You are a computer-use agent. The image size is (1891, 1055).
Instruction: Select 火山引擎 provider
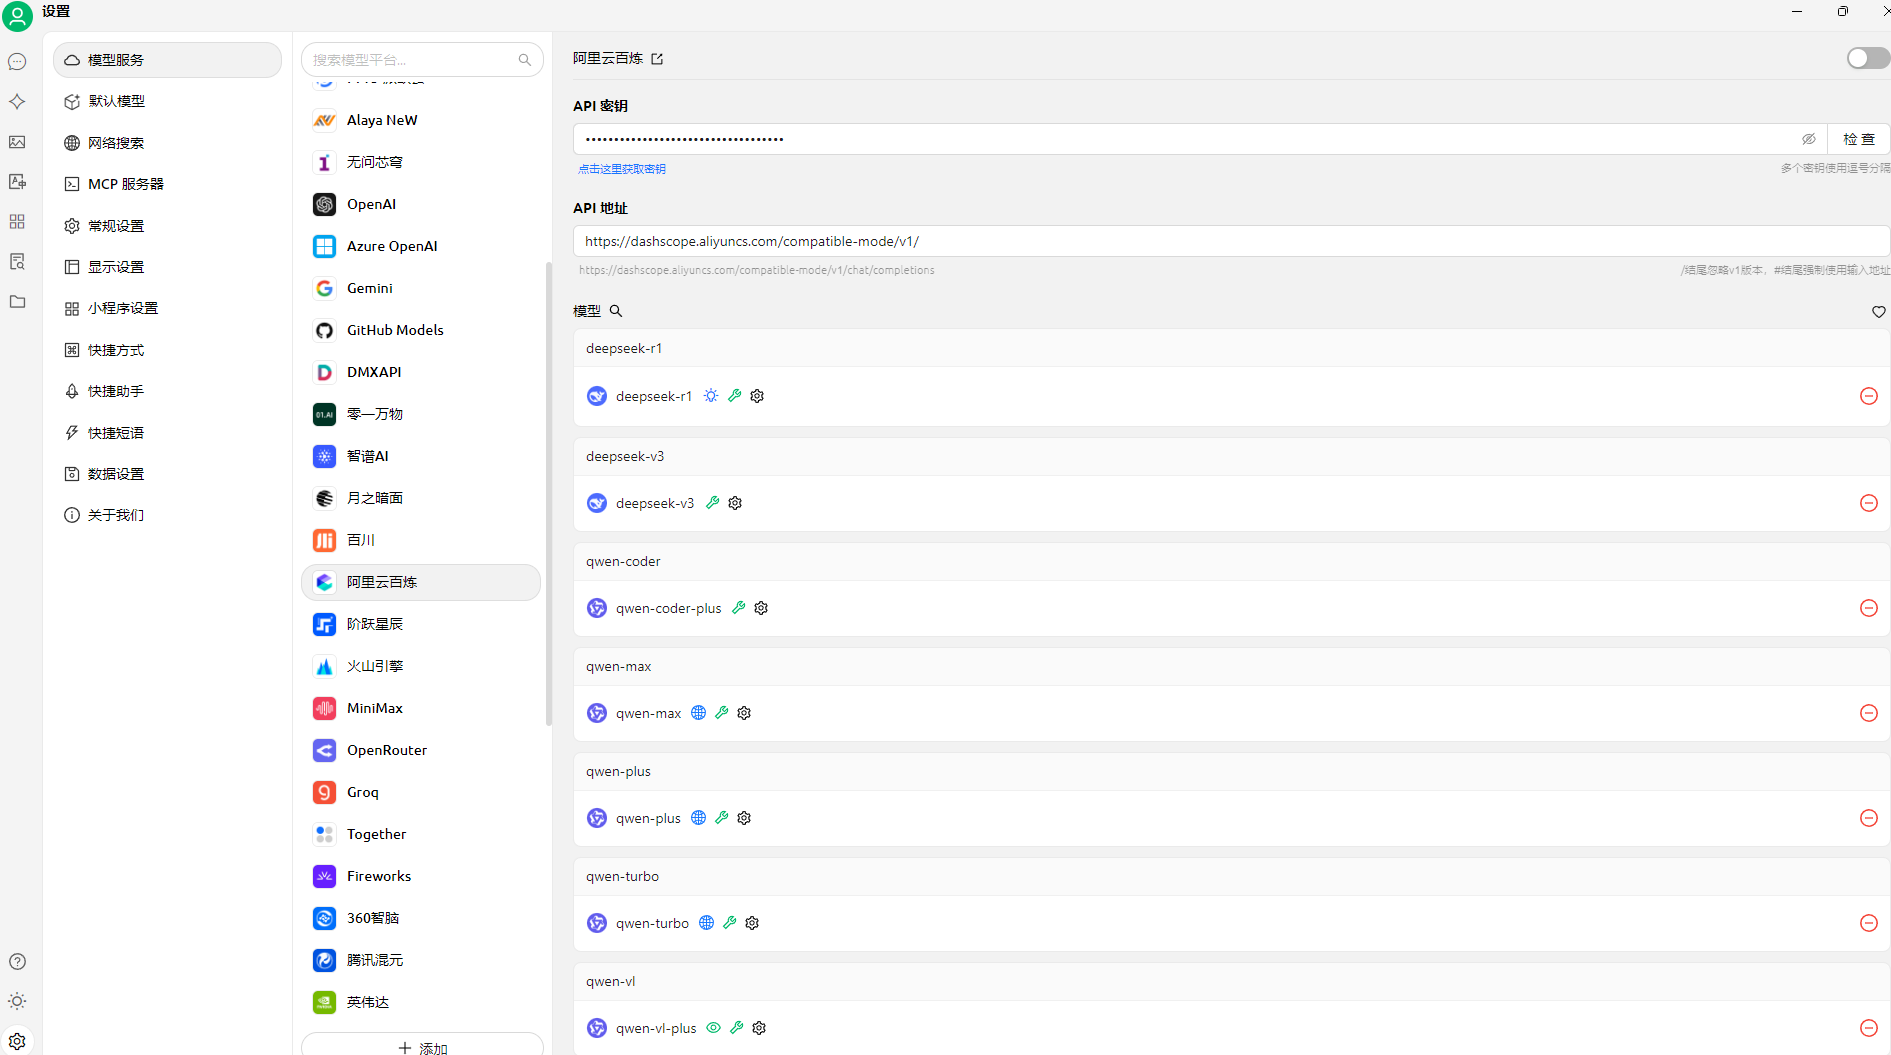(421, 666)
